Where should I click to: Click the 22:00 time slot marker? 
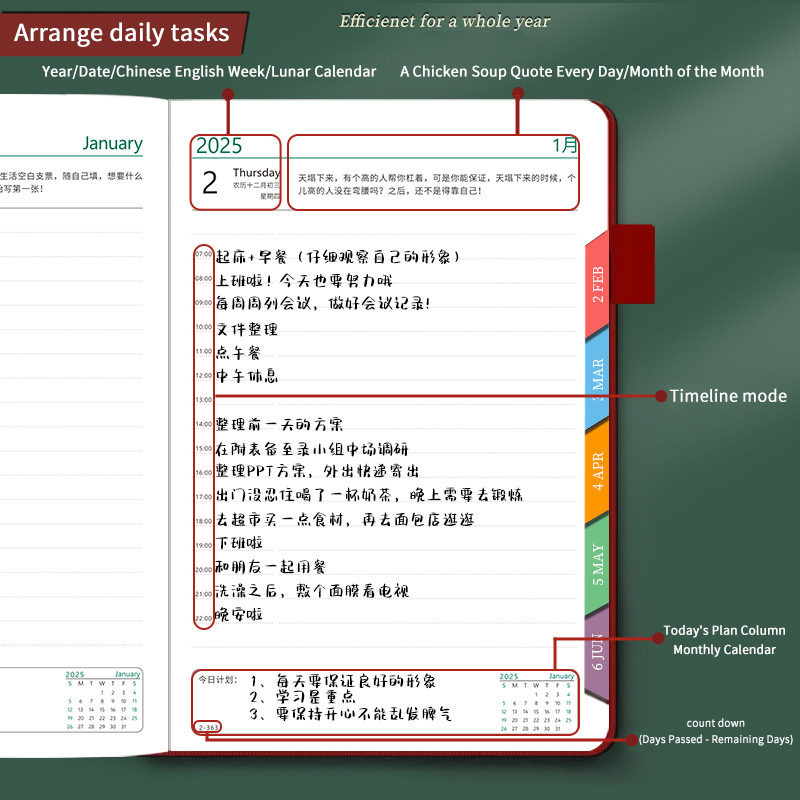coord(203,619)
